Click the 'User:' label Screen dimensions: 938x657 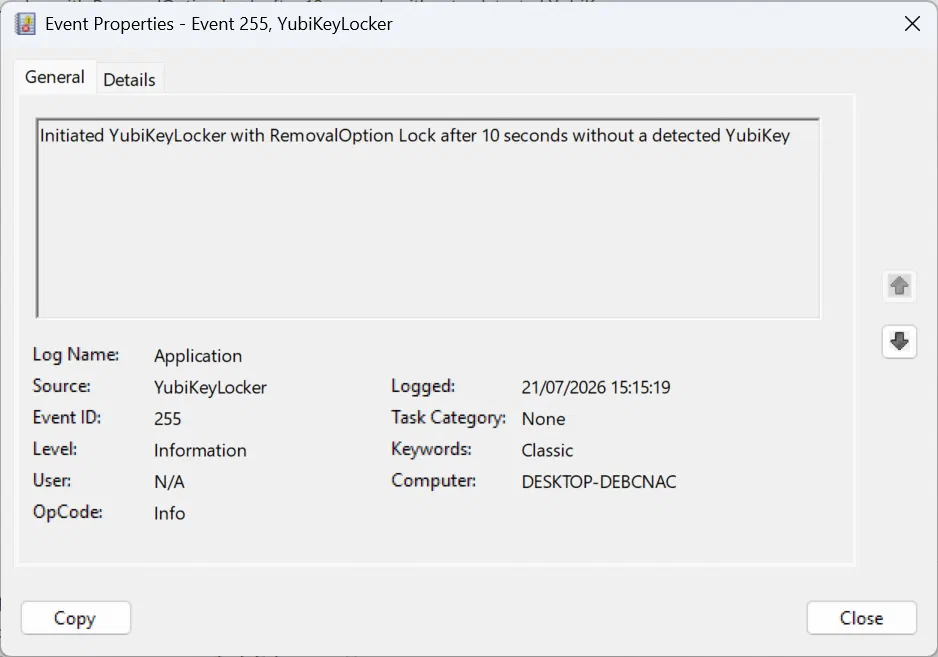[x=52, y=480]
